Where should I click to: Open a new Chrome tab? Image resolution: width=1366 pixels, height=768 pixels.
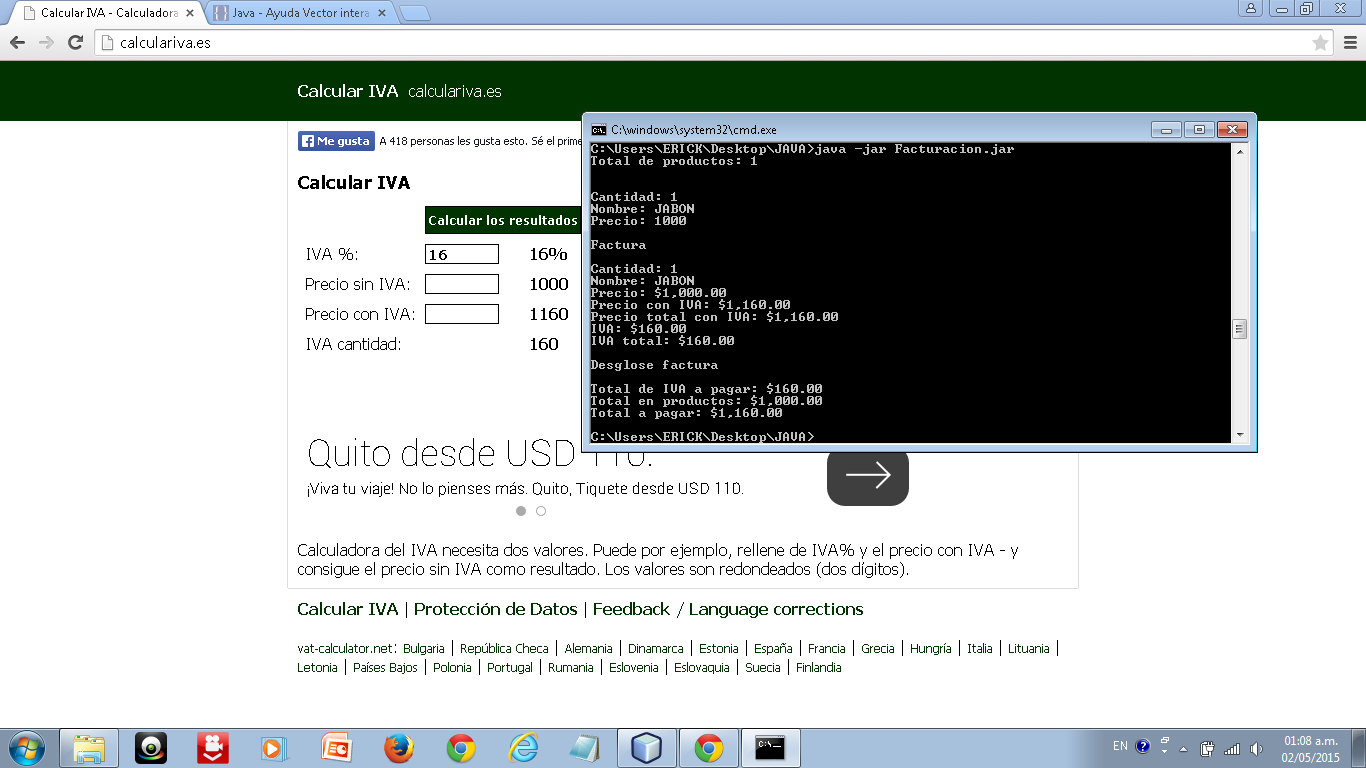[414, 14]
